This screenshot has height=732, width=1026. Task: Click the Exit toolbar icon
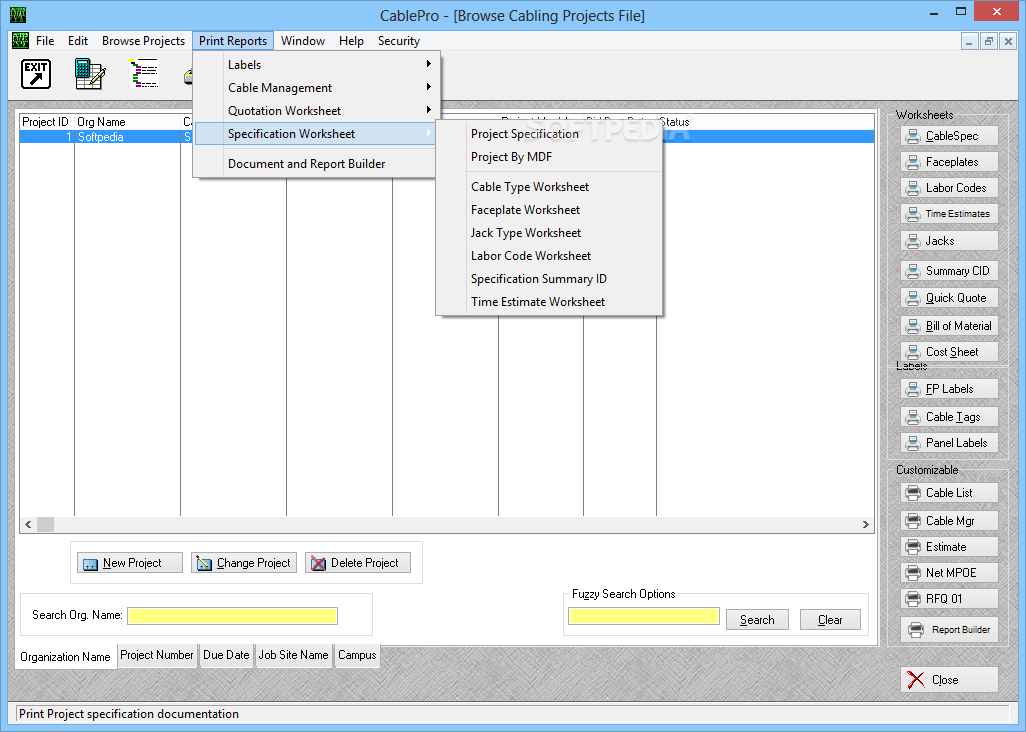point(35,74)
